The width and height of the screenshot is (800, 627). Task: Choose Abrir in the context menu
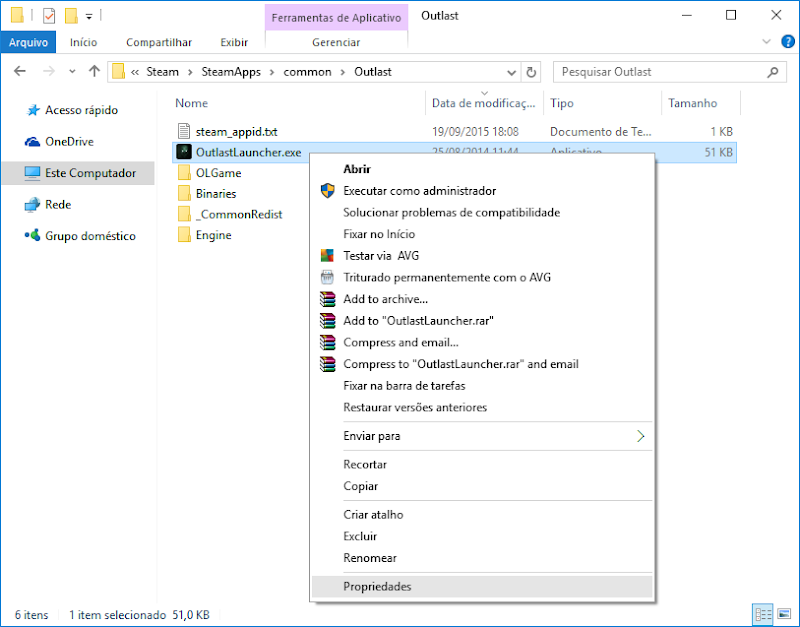tap(482, 169)
